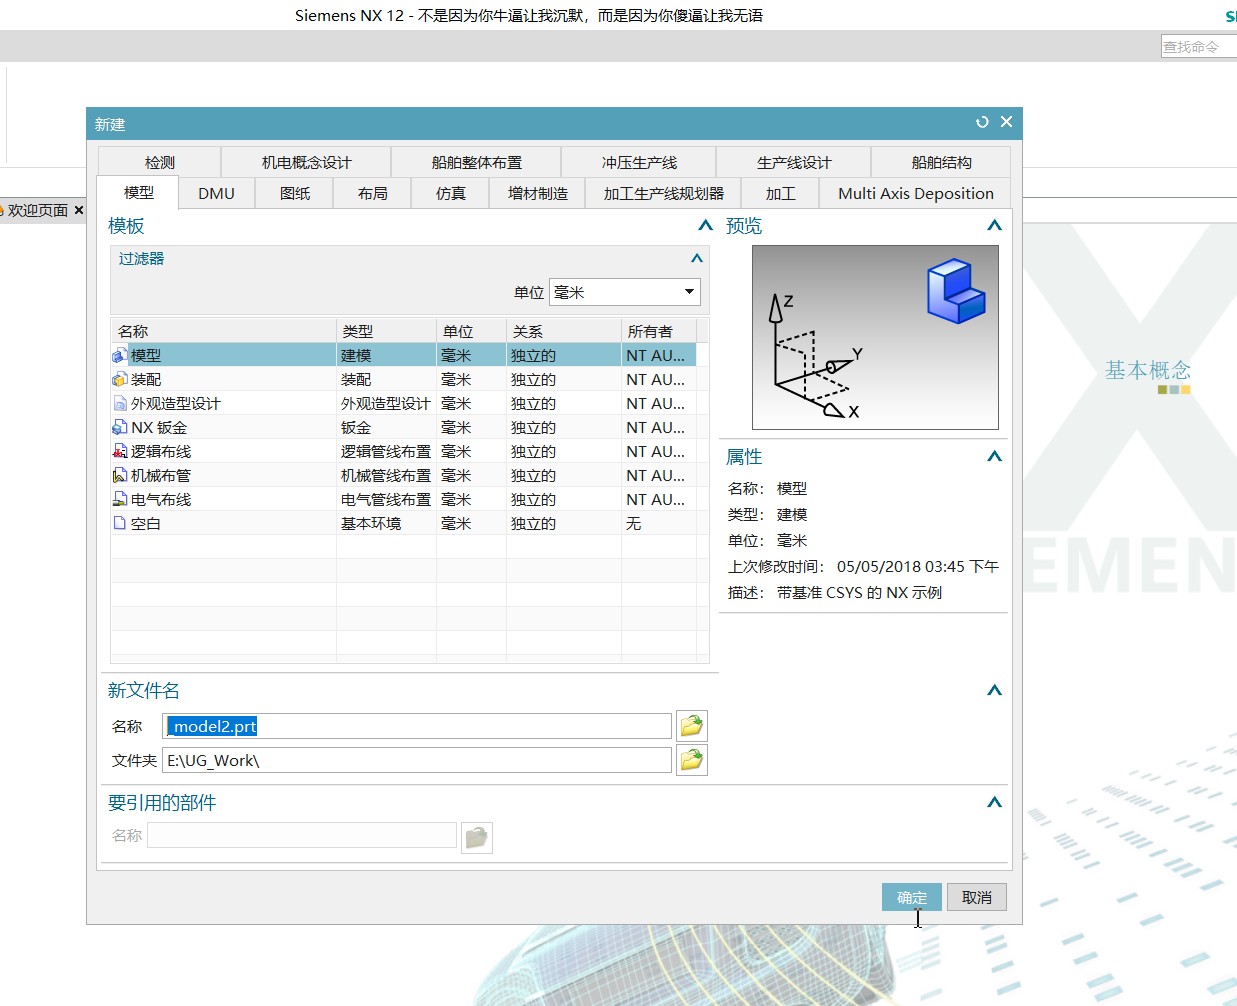Click the 电气布线 template row icon
This screenshot has height=1006, width=1237.
[120, 499]
